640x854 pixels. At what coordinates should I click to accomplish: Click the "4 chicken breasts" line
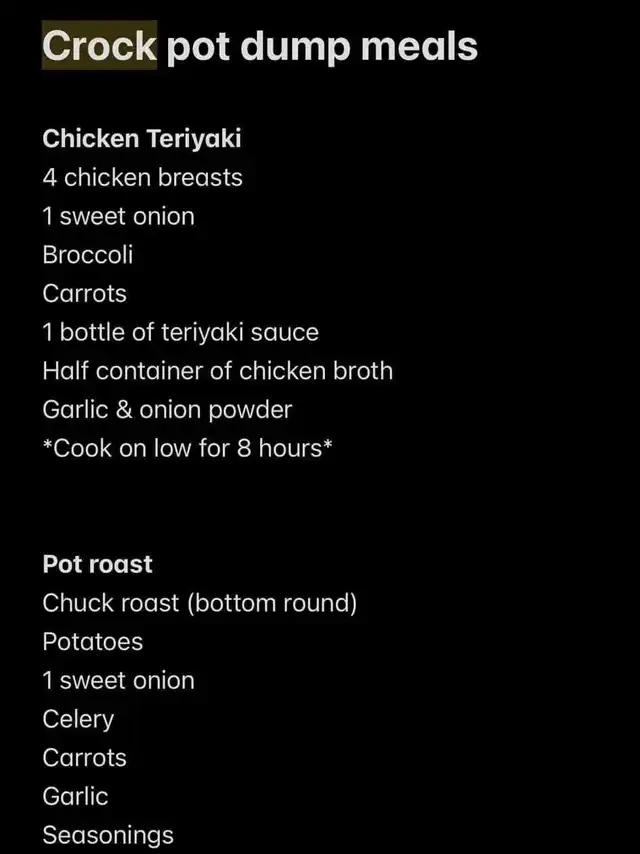142,178
